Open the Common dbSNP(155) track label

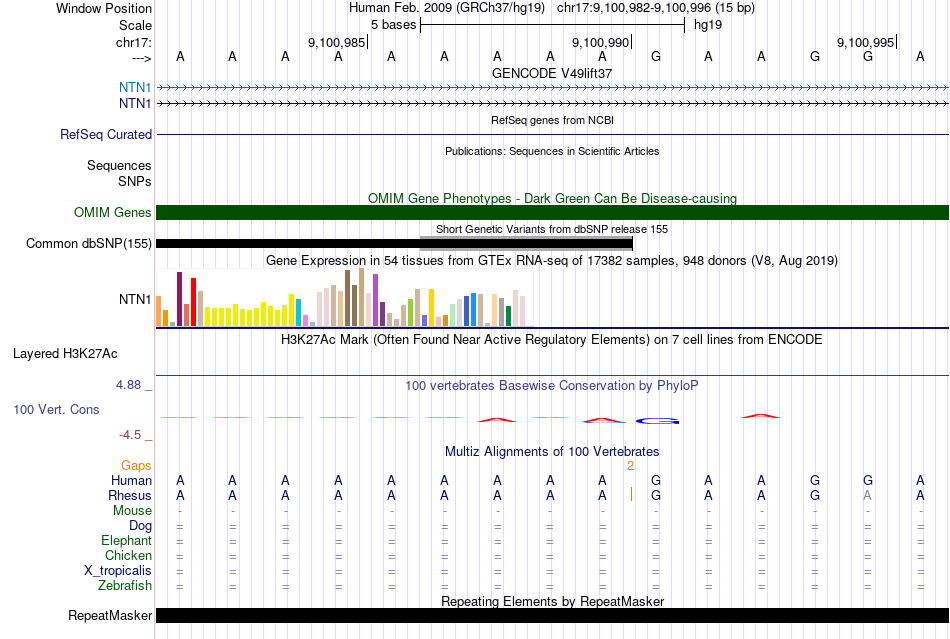[88, 243]
